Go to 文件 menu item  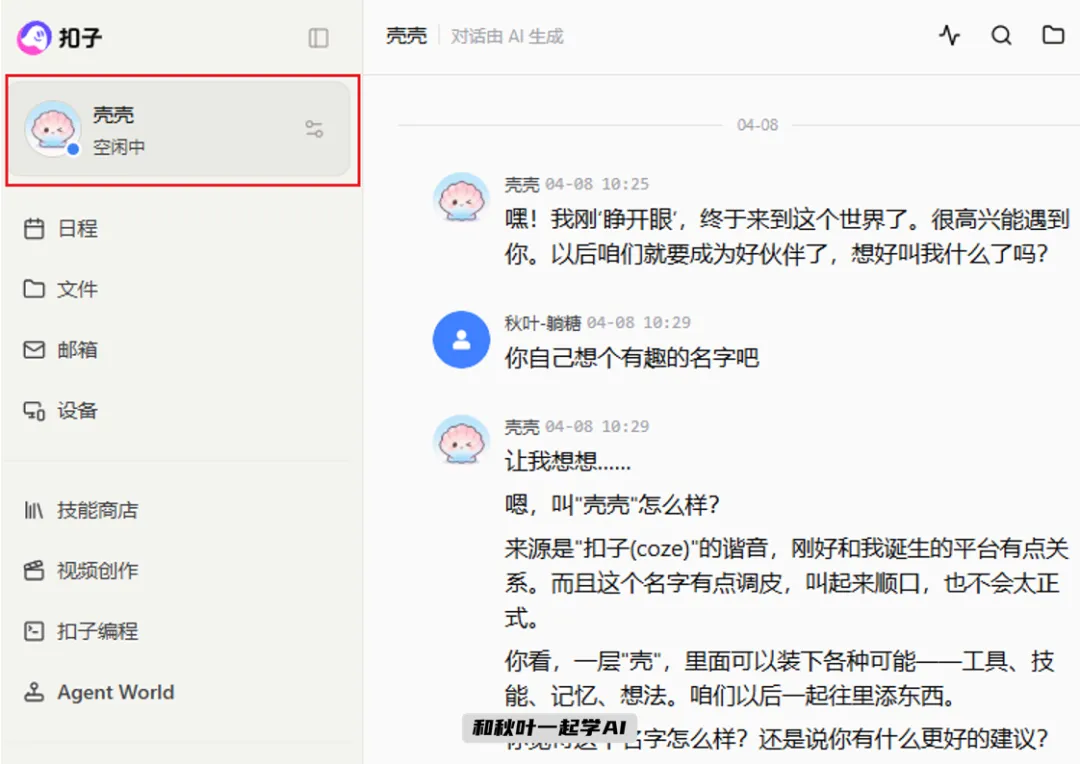point(78,289)
